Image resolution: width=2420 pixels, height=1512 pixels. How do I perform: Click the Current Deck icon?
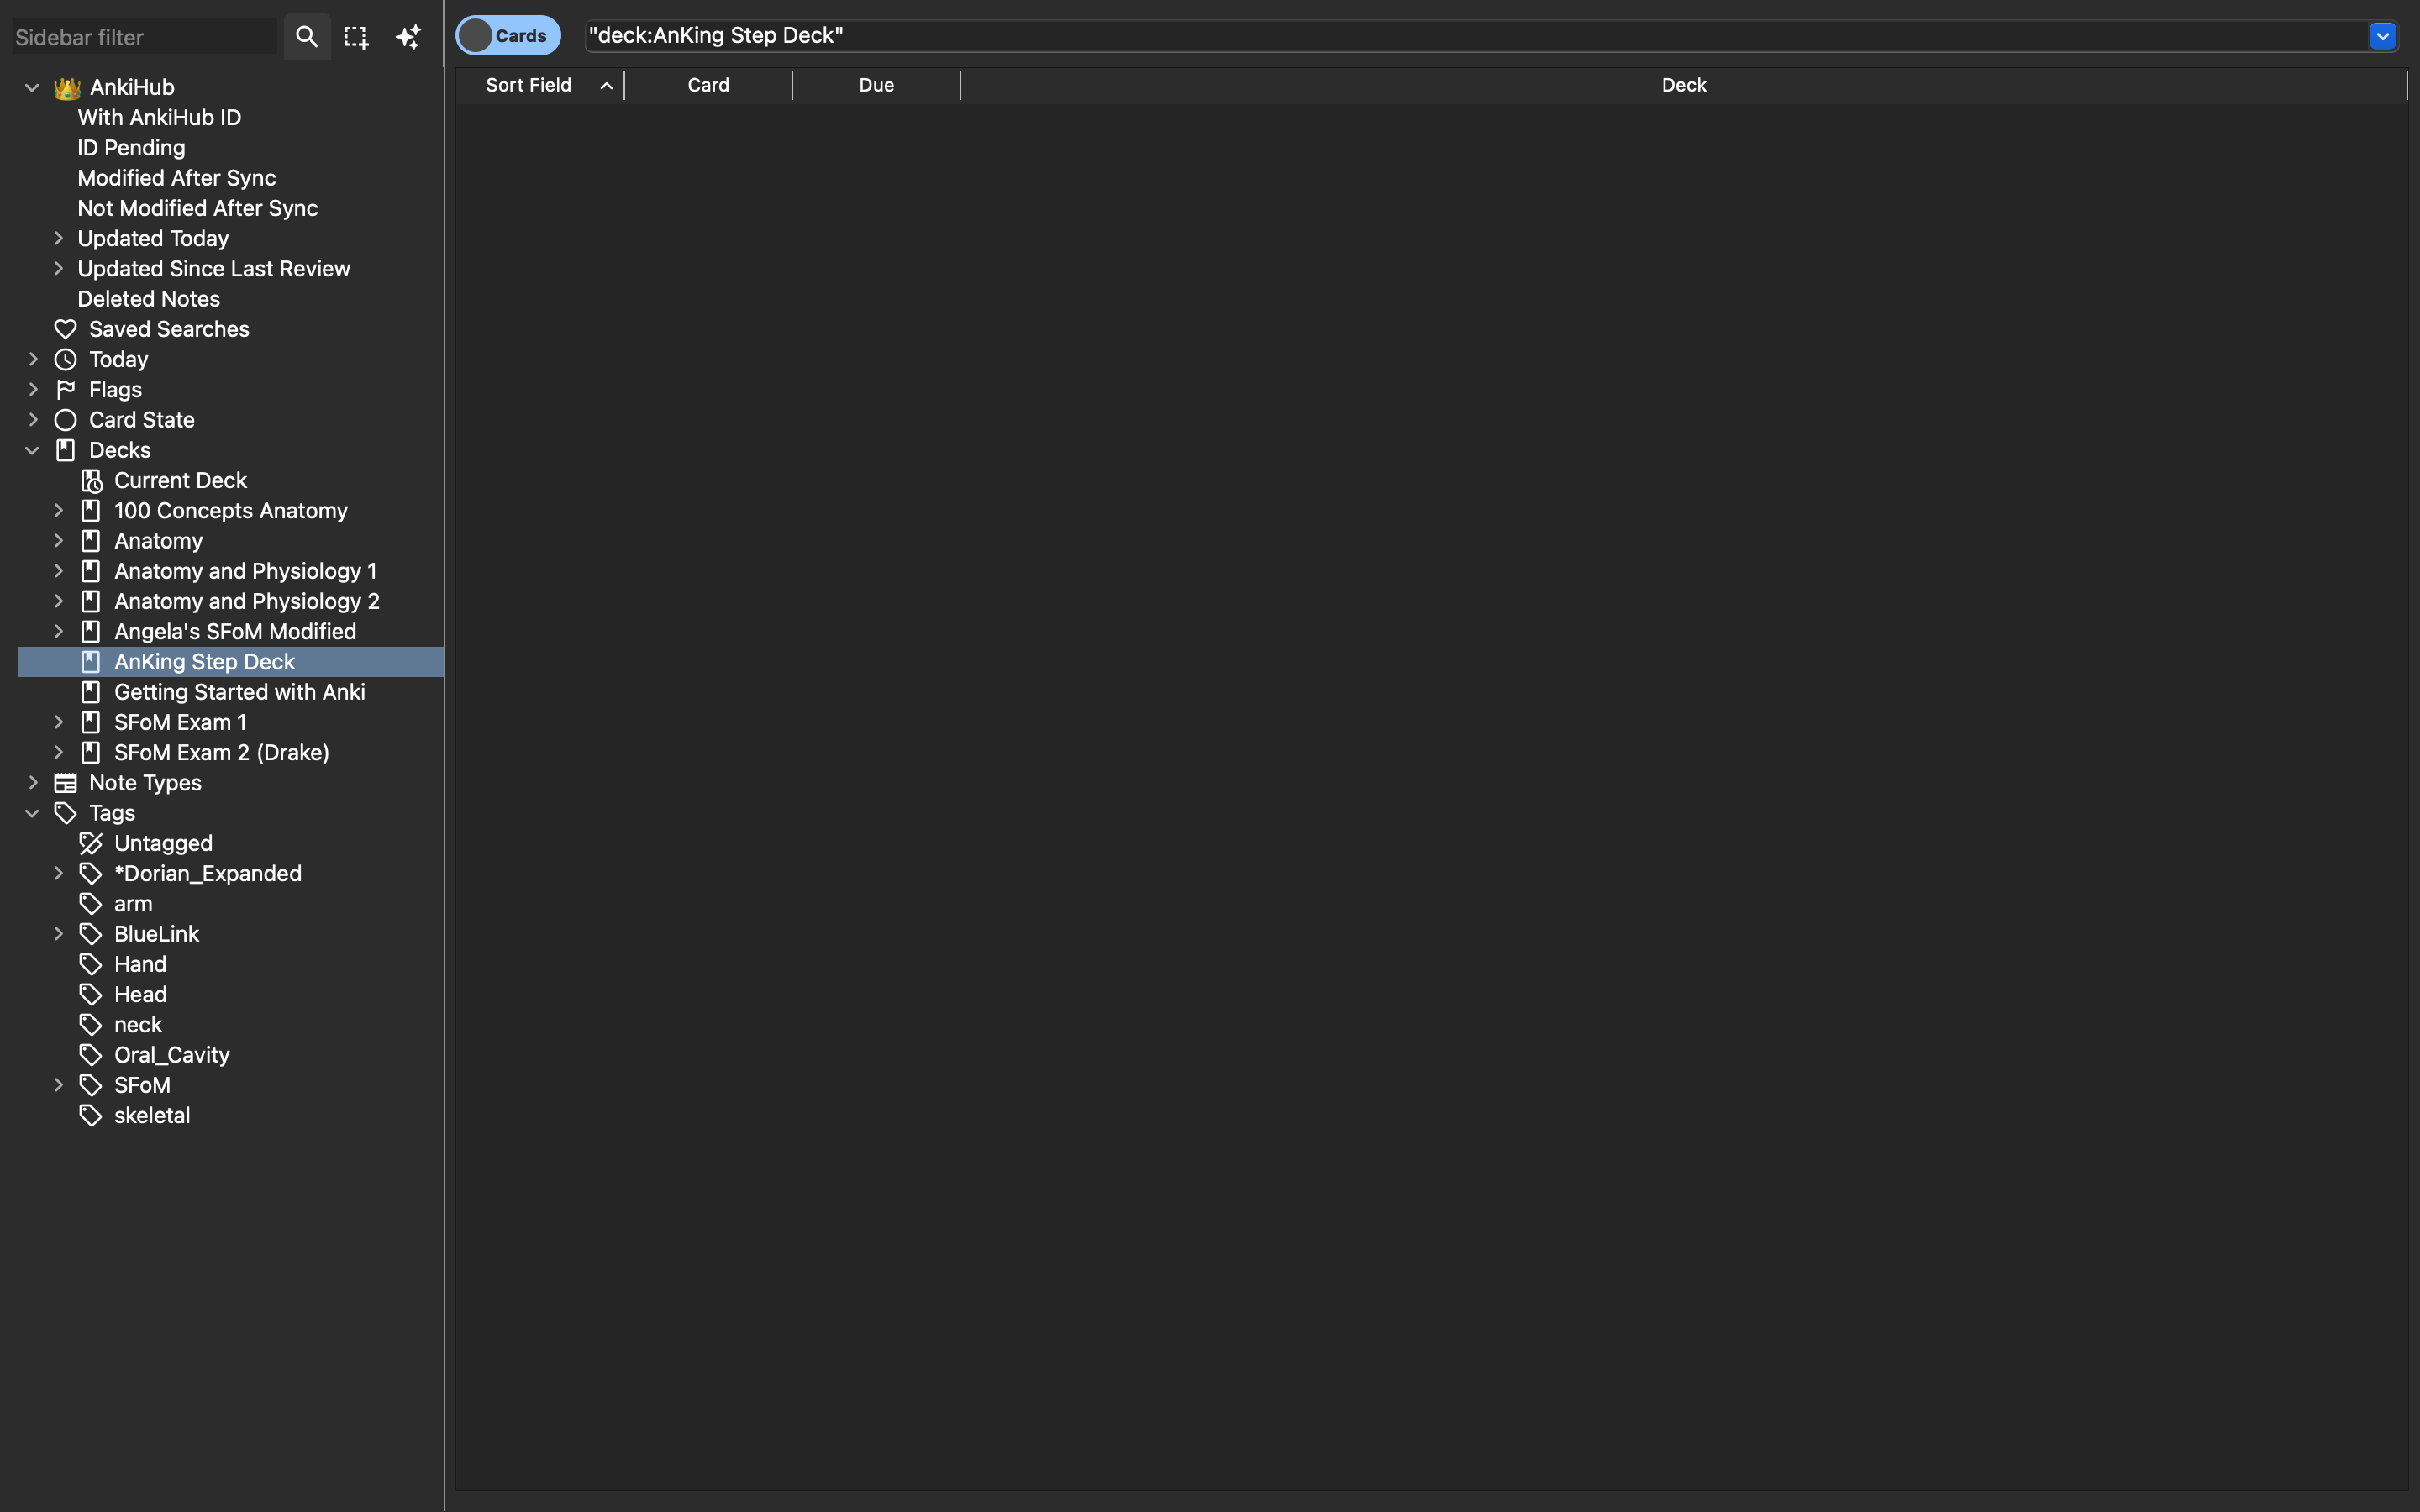point(91,481)
